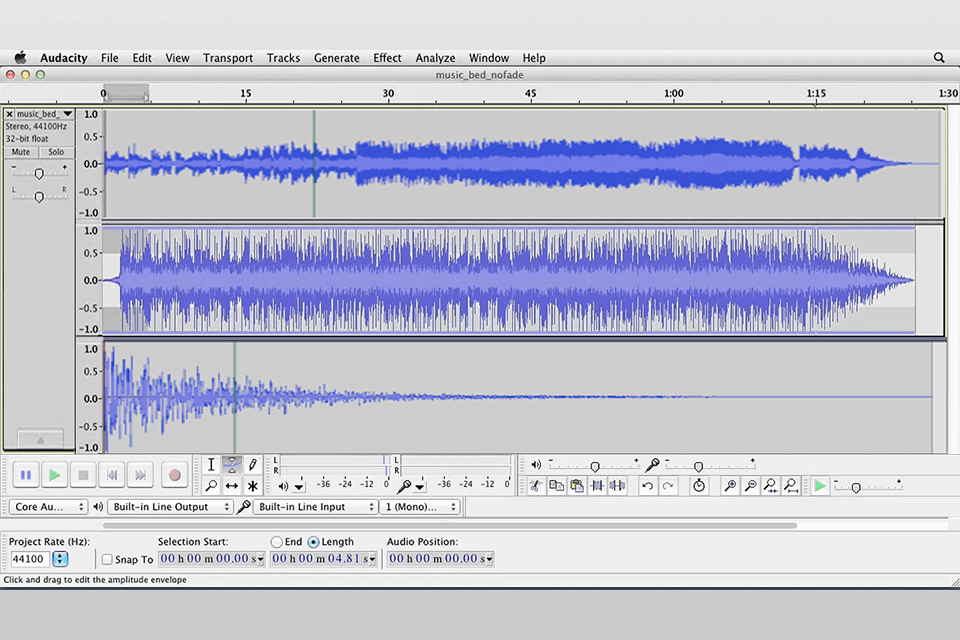This screenshot has width=960, height=640.
Task: Click the Paste clipboard icon
Action: (x=576, y=486)
